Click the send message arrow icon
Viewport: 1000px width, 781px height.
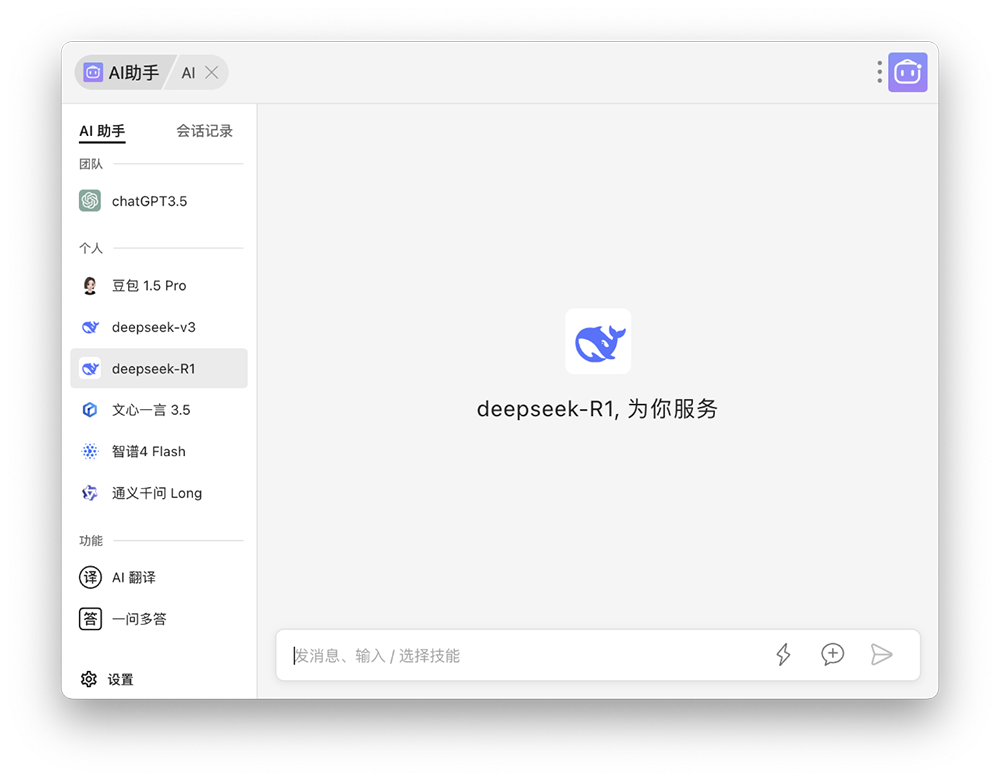881,655
